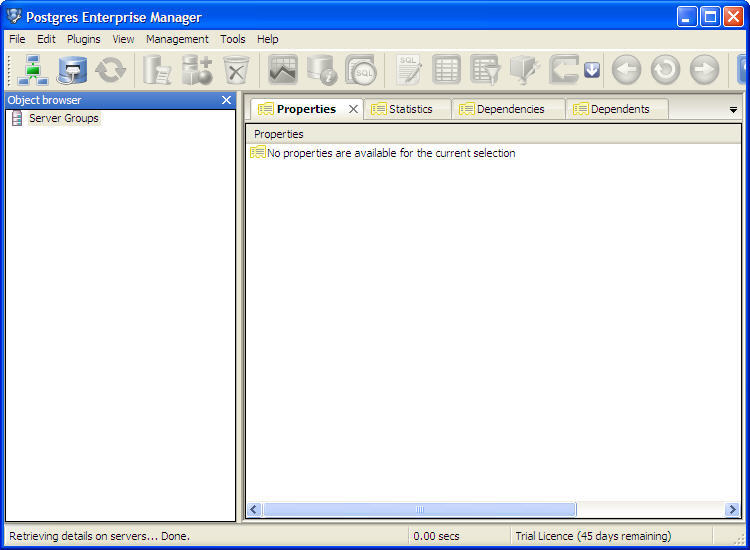Click the View filtered data icon
The height and width of the screenshot is (550, 750).
[485, 70]
